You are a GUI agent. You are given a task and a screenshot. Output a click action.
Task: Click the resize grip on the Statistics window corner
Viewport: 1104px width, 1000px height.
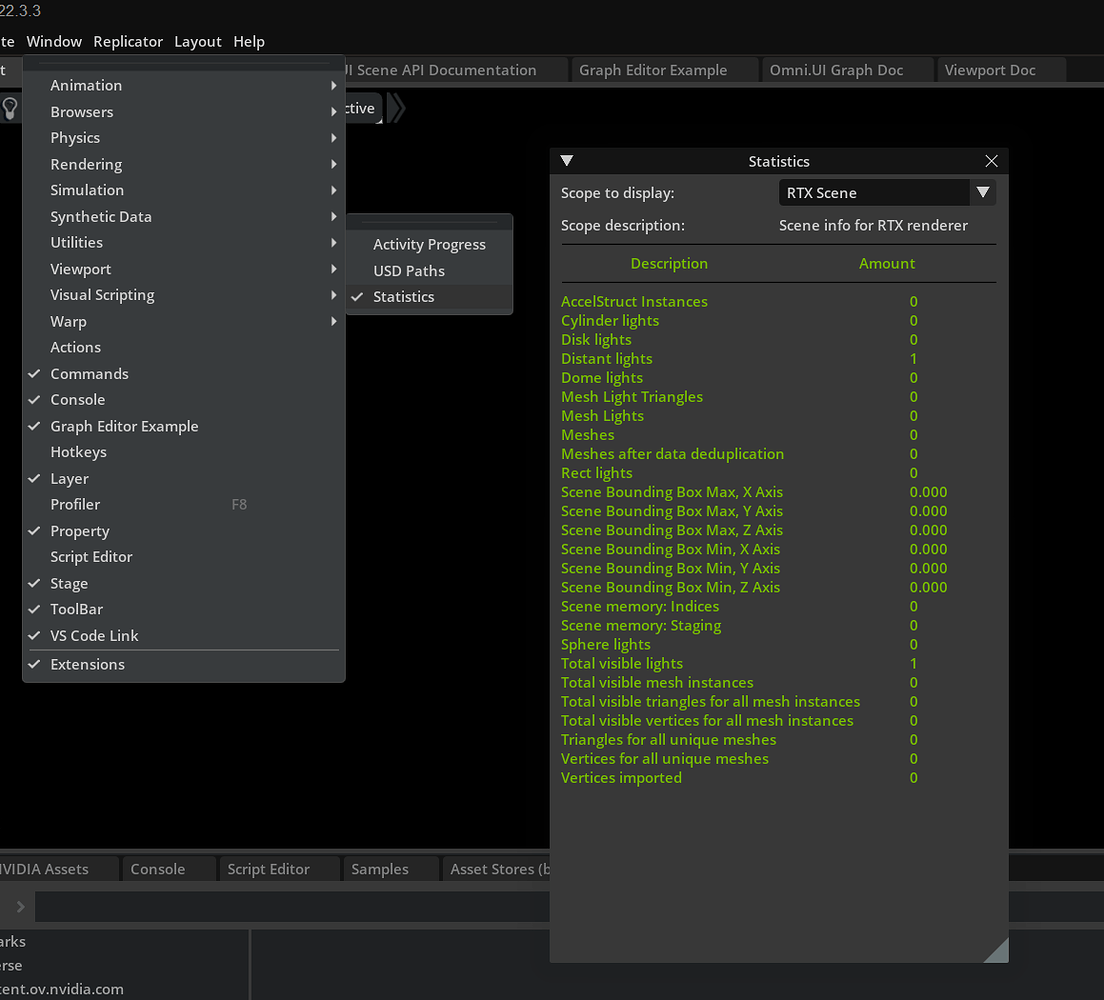(x=999, y=951)
